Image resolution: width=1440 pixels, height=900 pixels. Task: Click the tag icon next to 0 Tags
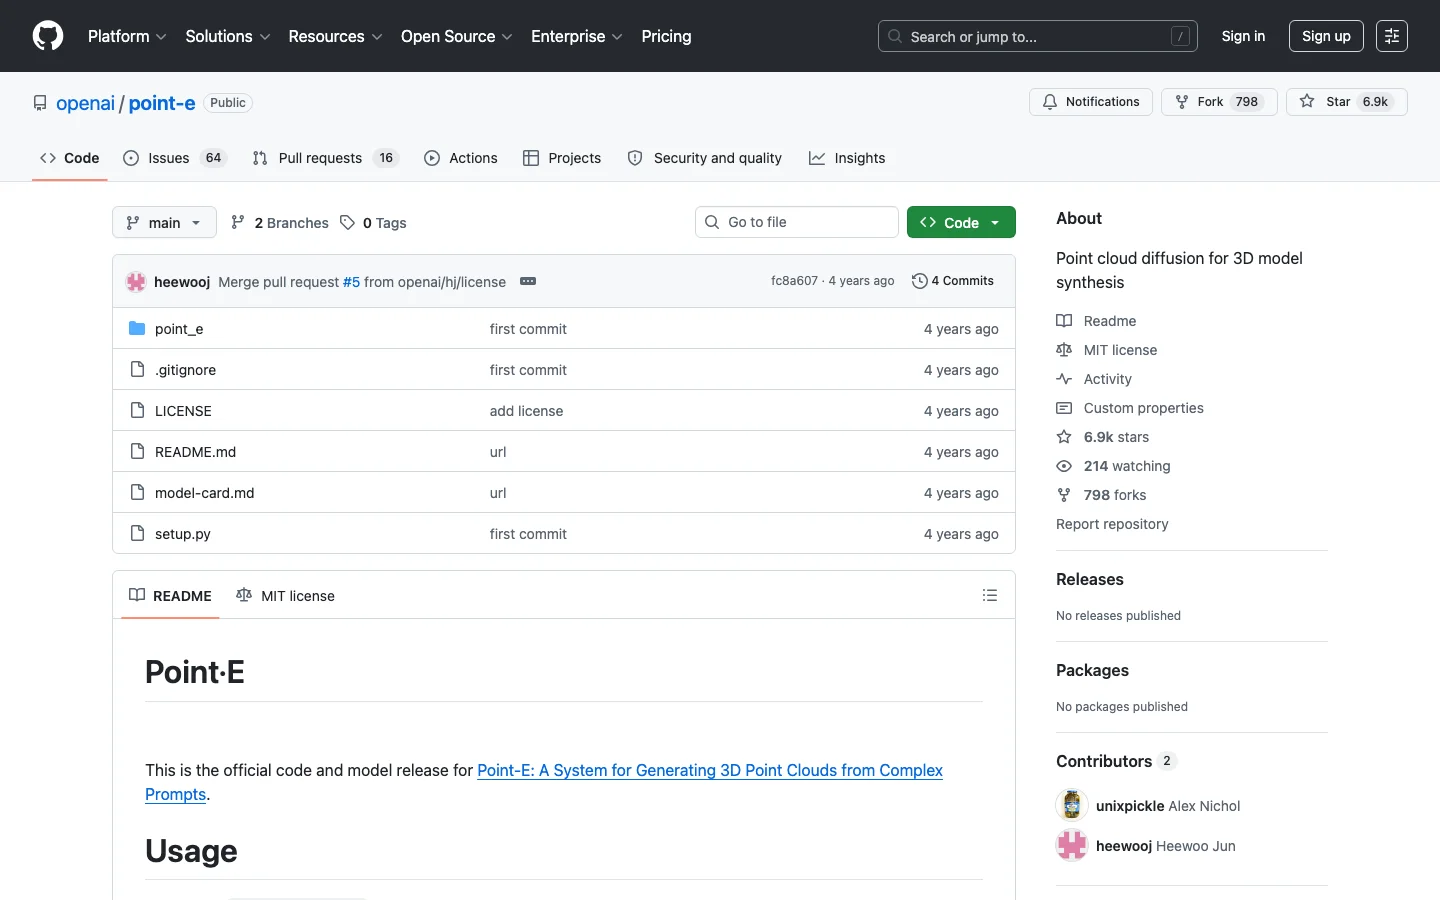[347, 223]
